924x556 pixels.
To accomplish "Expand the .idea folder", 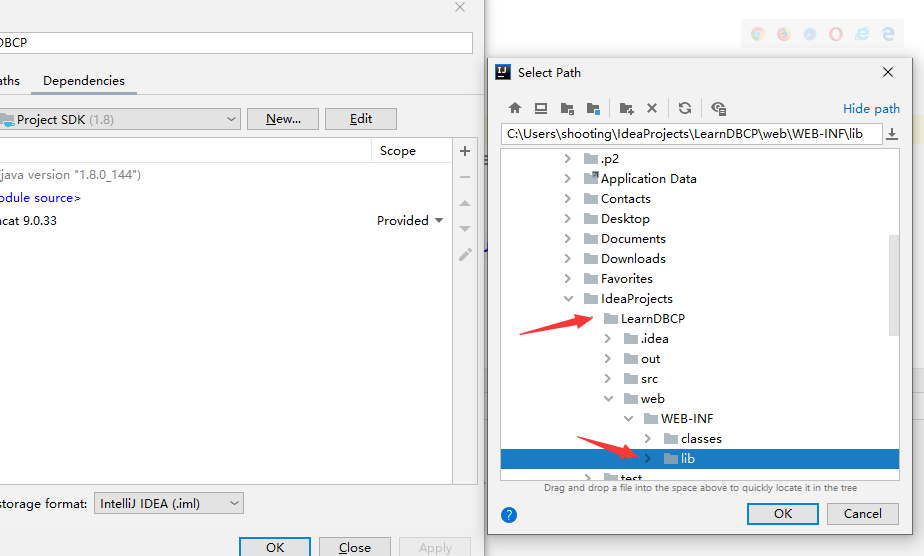I will pyautogui.click(x=608, y=339).
